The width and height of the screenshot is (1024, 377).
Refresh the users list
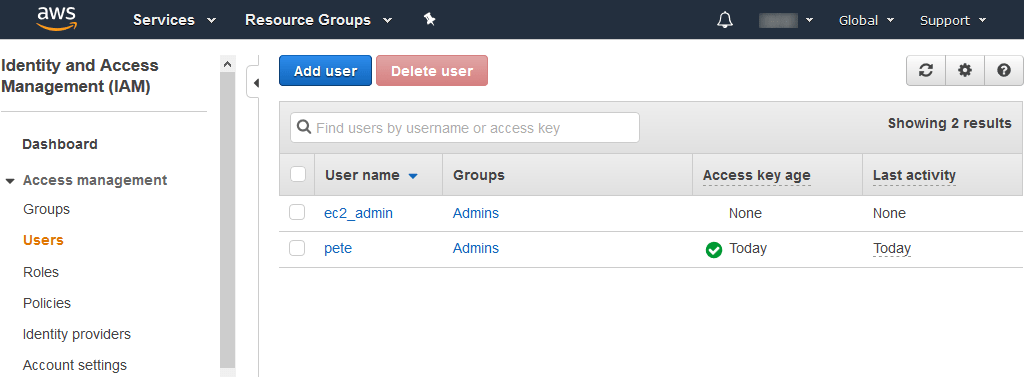pos(925,71)
